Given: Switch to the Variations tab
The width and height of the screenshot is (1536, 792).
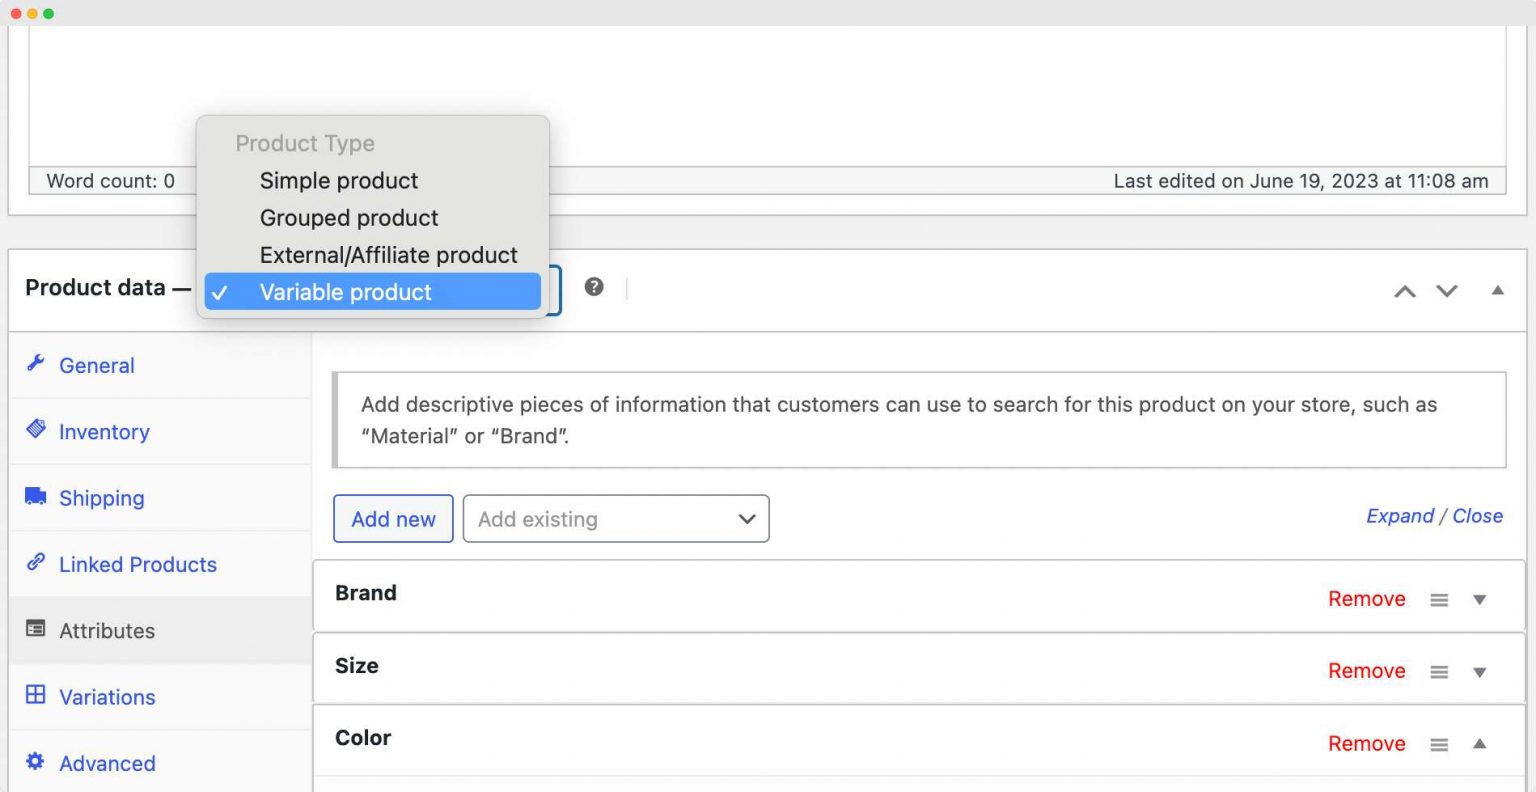Looking at the screenshot, I should point(106,696).
